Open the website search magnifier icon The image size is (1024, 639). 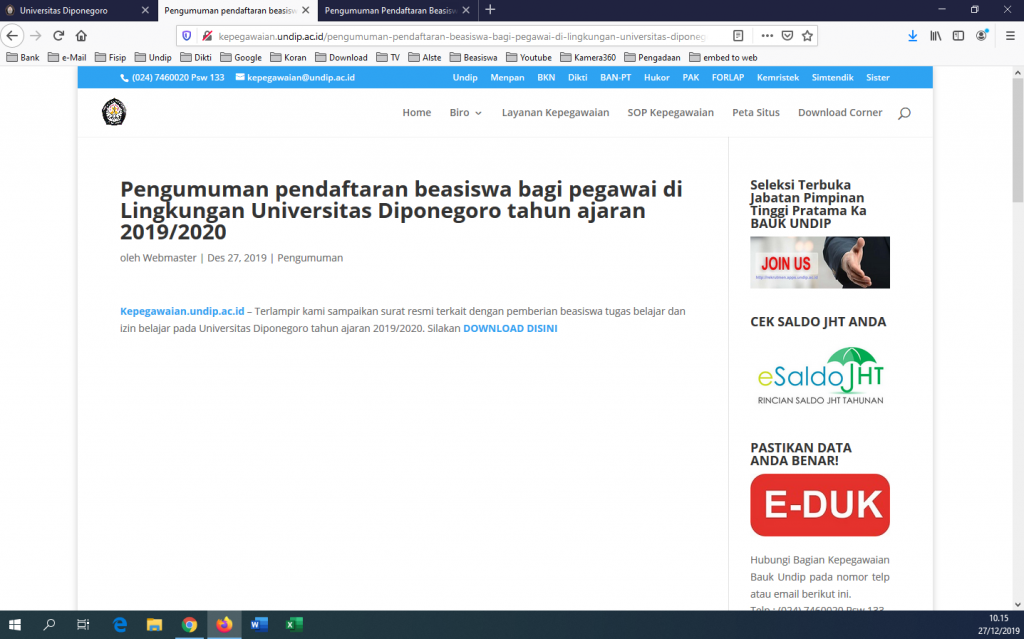tap(904, 113)
